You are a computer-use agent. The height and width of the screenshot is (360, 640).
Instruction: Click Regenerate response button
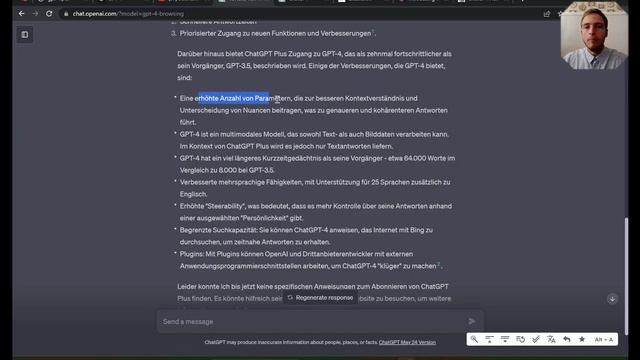pyautogui.click(x=320, y=298)
